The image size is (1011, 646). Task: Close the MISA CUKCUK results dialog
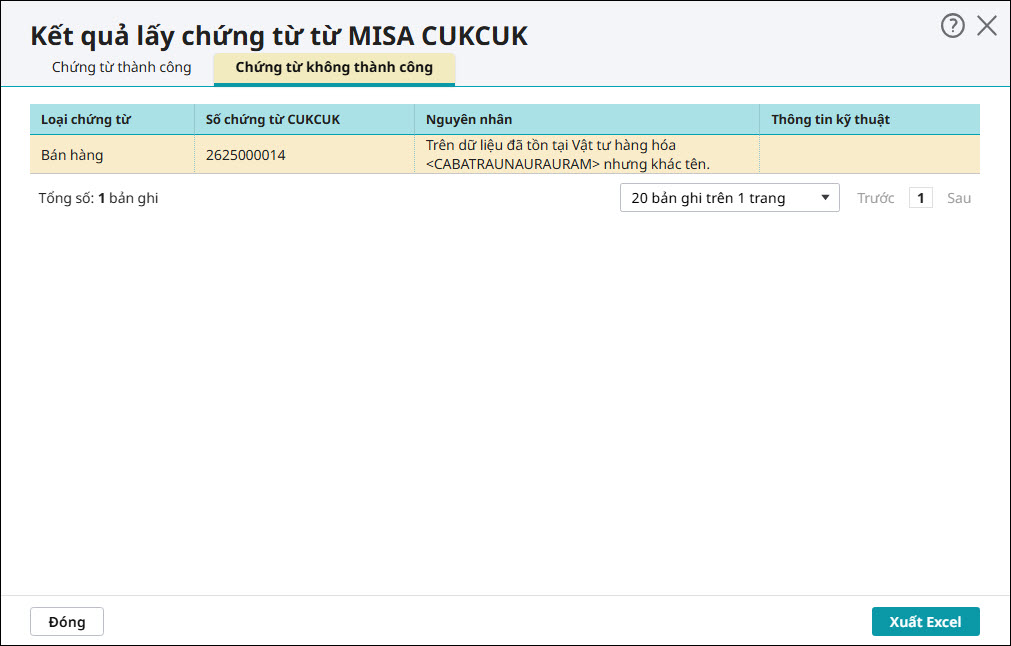click(987, 27)
